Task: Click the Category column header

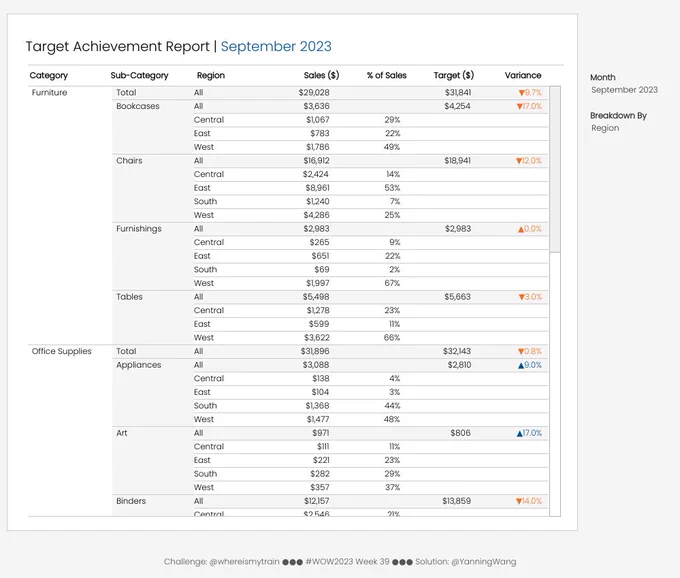Action: coord(49,75)
